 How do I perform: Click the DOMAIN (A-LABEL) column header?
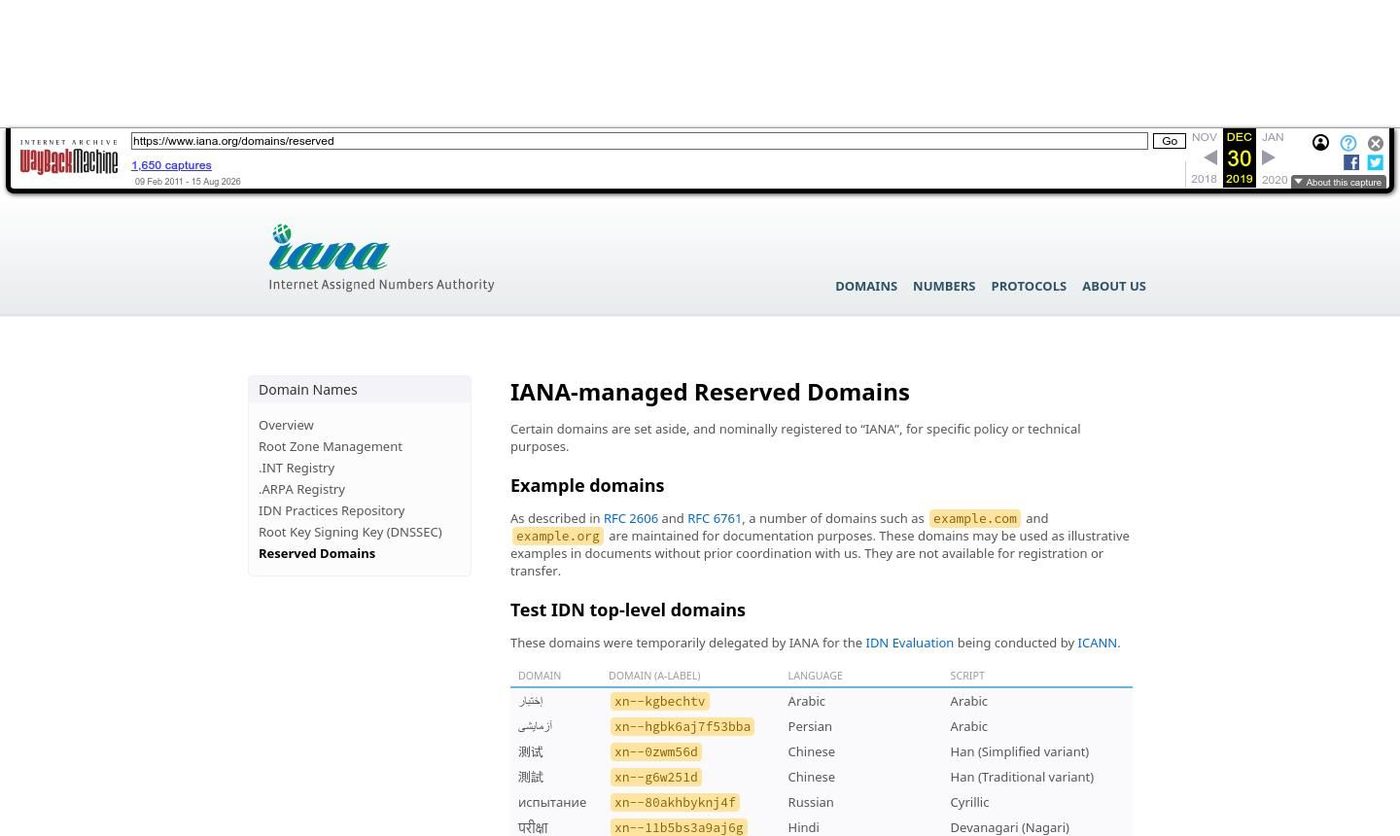coord(654,676)
